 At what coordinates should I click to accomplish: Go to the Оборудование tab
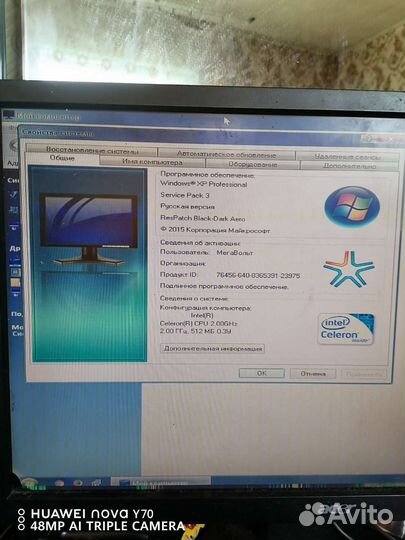pos(252,164)
